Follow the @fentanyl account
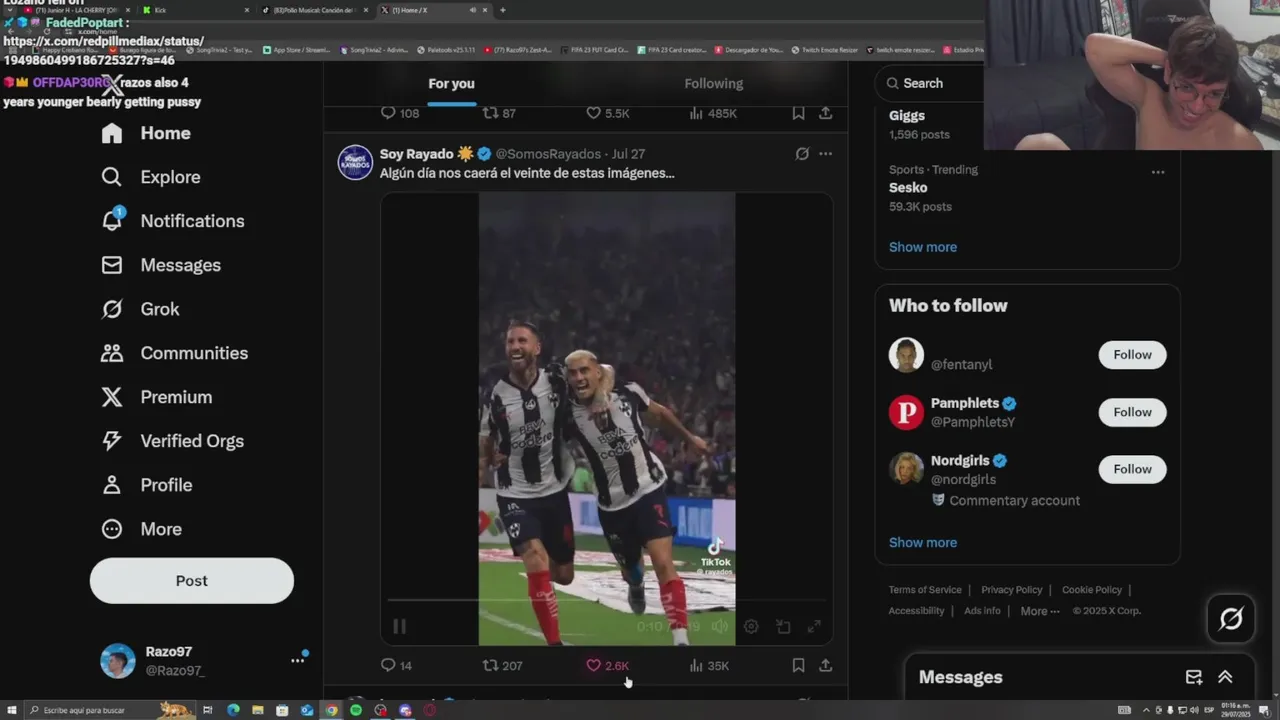 pyautogui.click(x=1132, y=355)
